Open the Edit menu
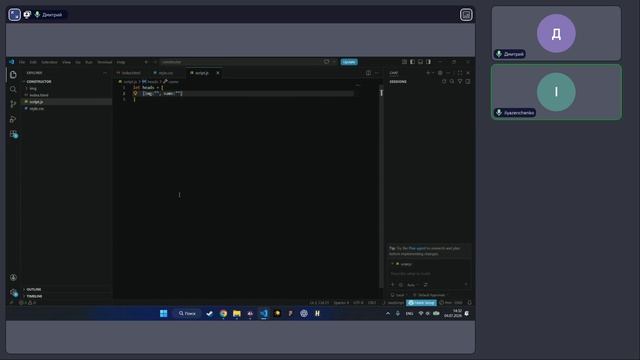 pyautogui.click(x=33, y=62)
